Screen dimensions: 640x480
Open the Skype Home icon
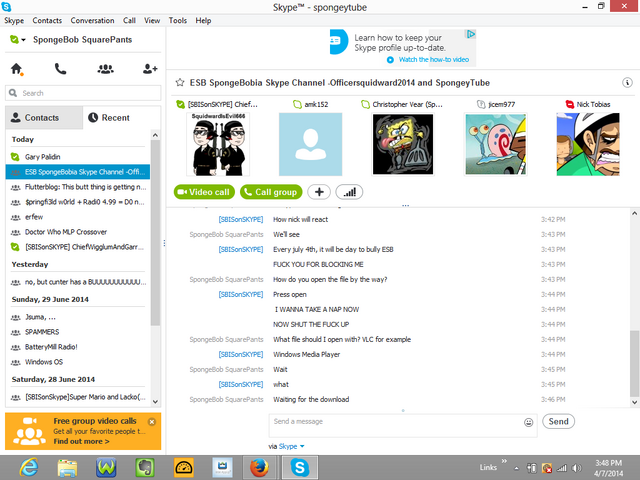[x=17, y=69]
